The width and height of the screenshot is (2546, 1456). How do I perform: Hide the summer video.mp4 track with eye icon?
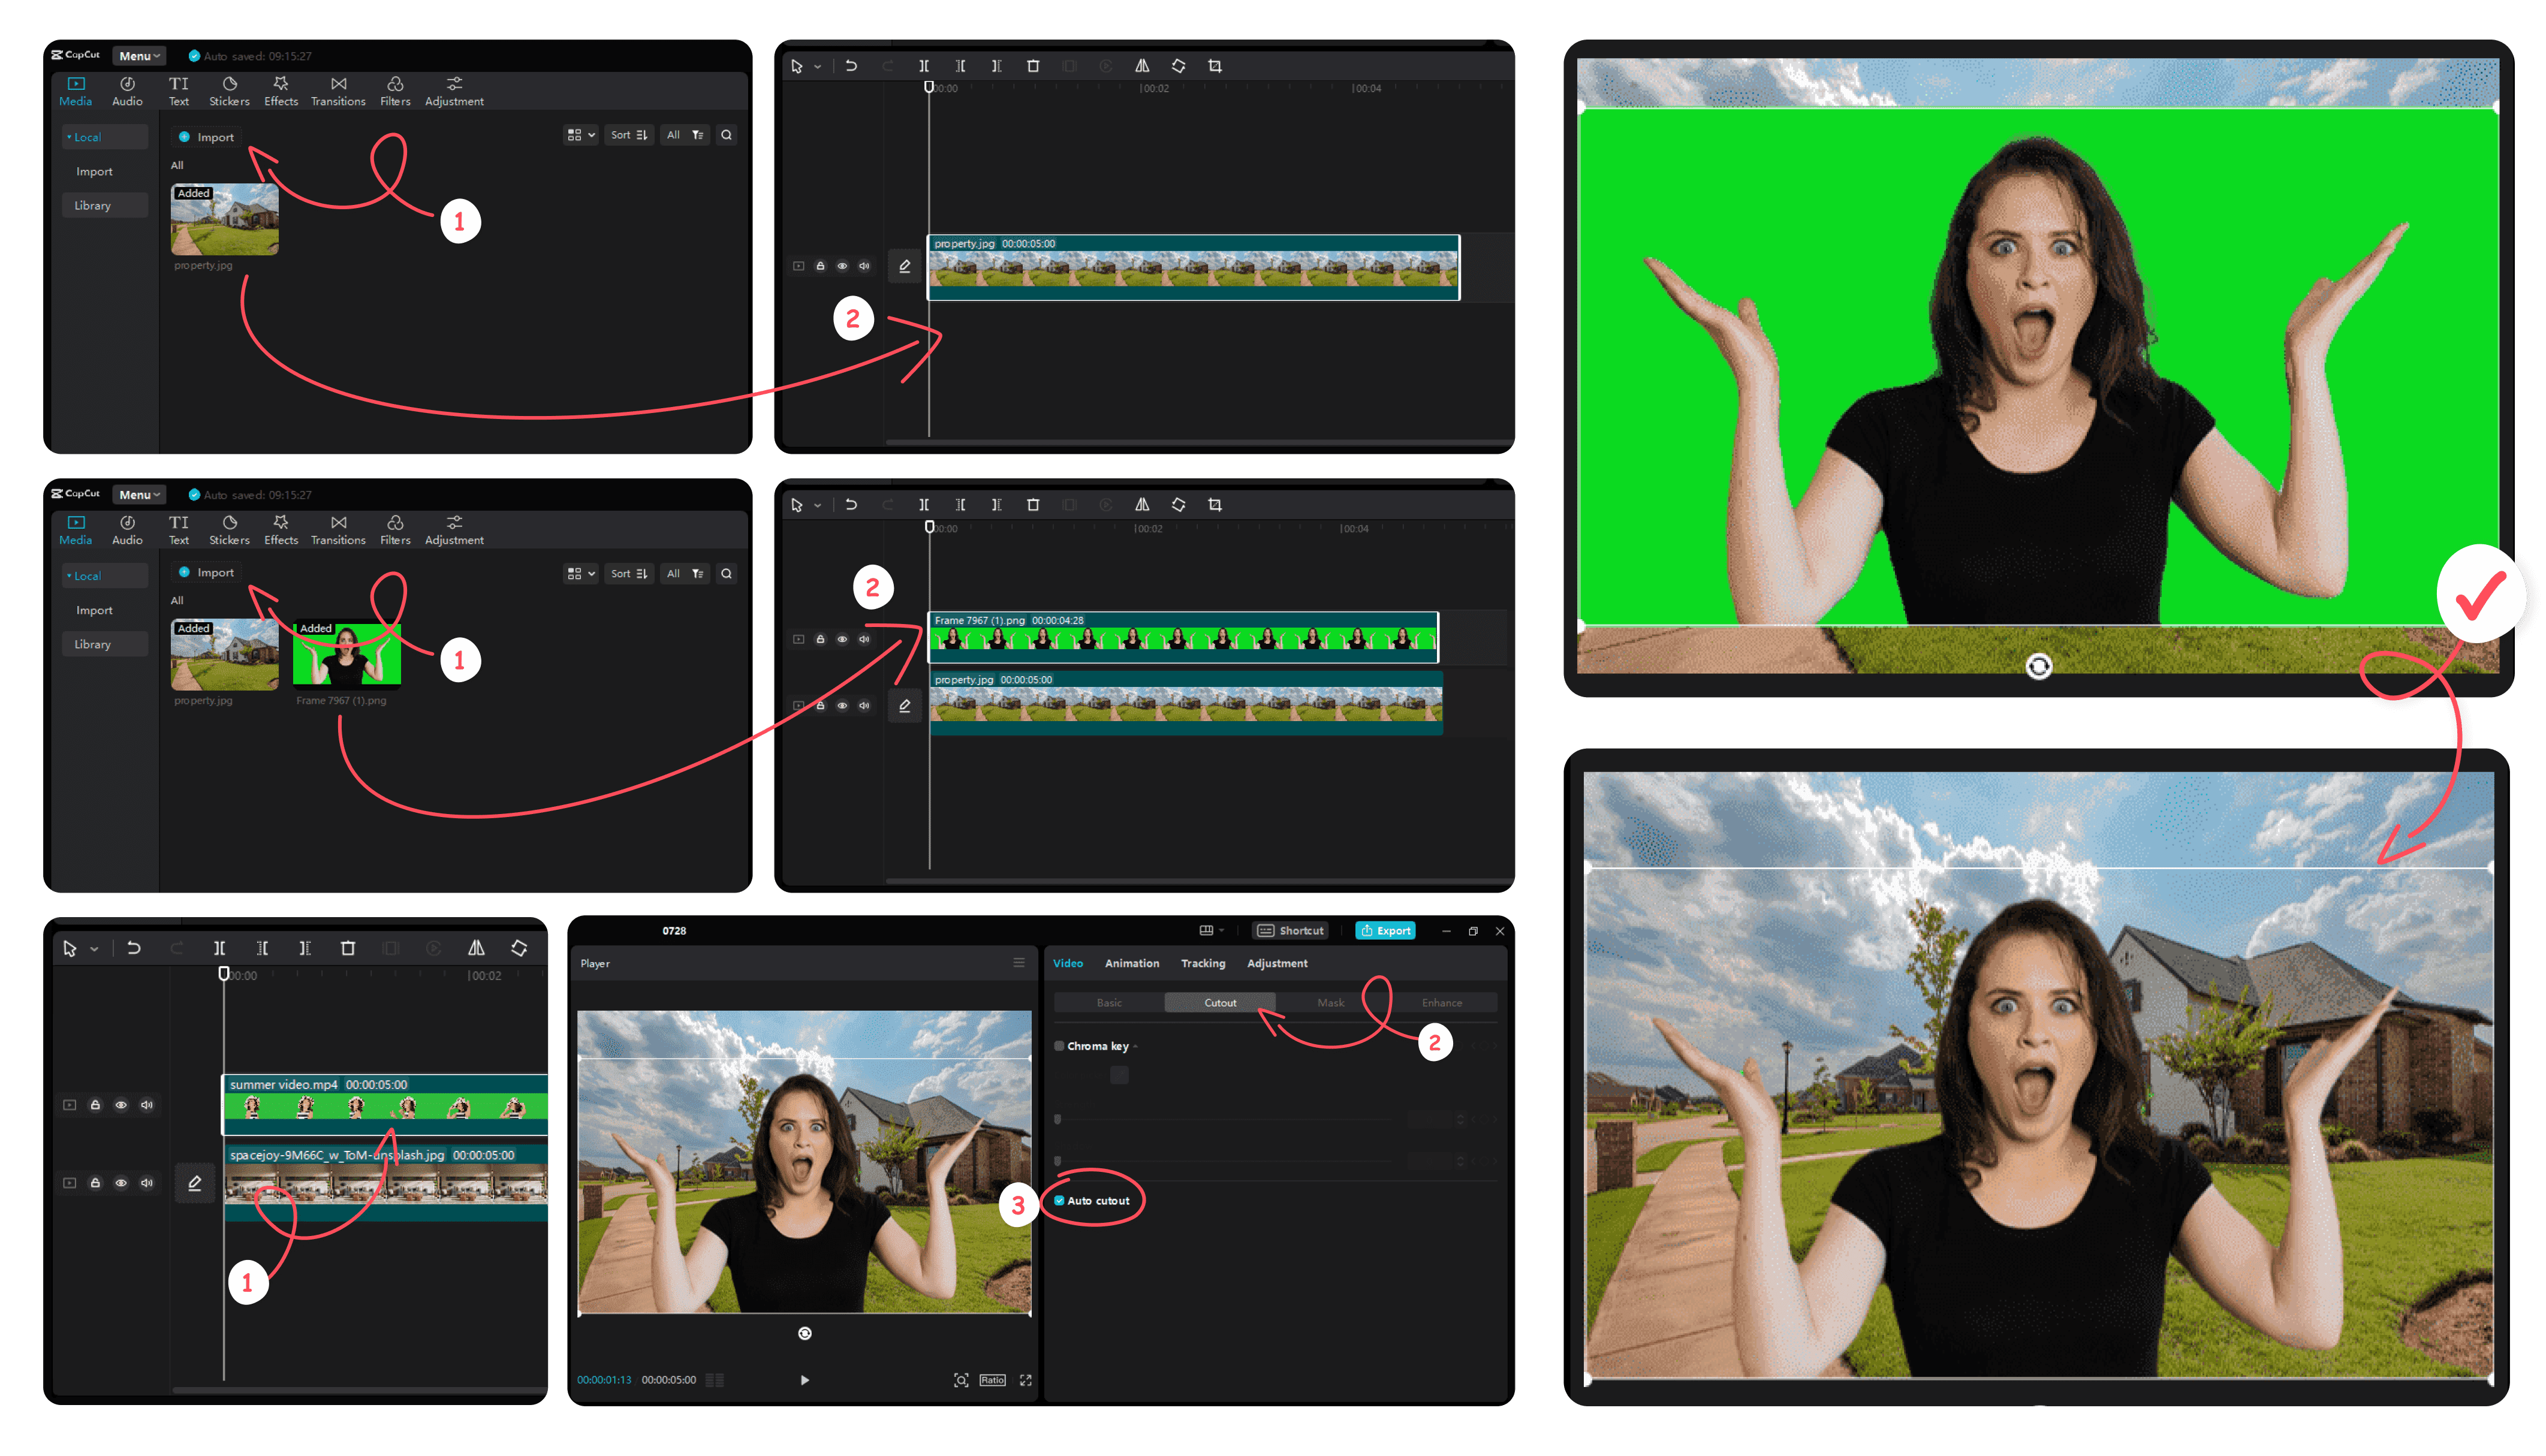click(x=121, y=1105)
